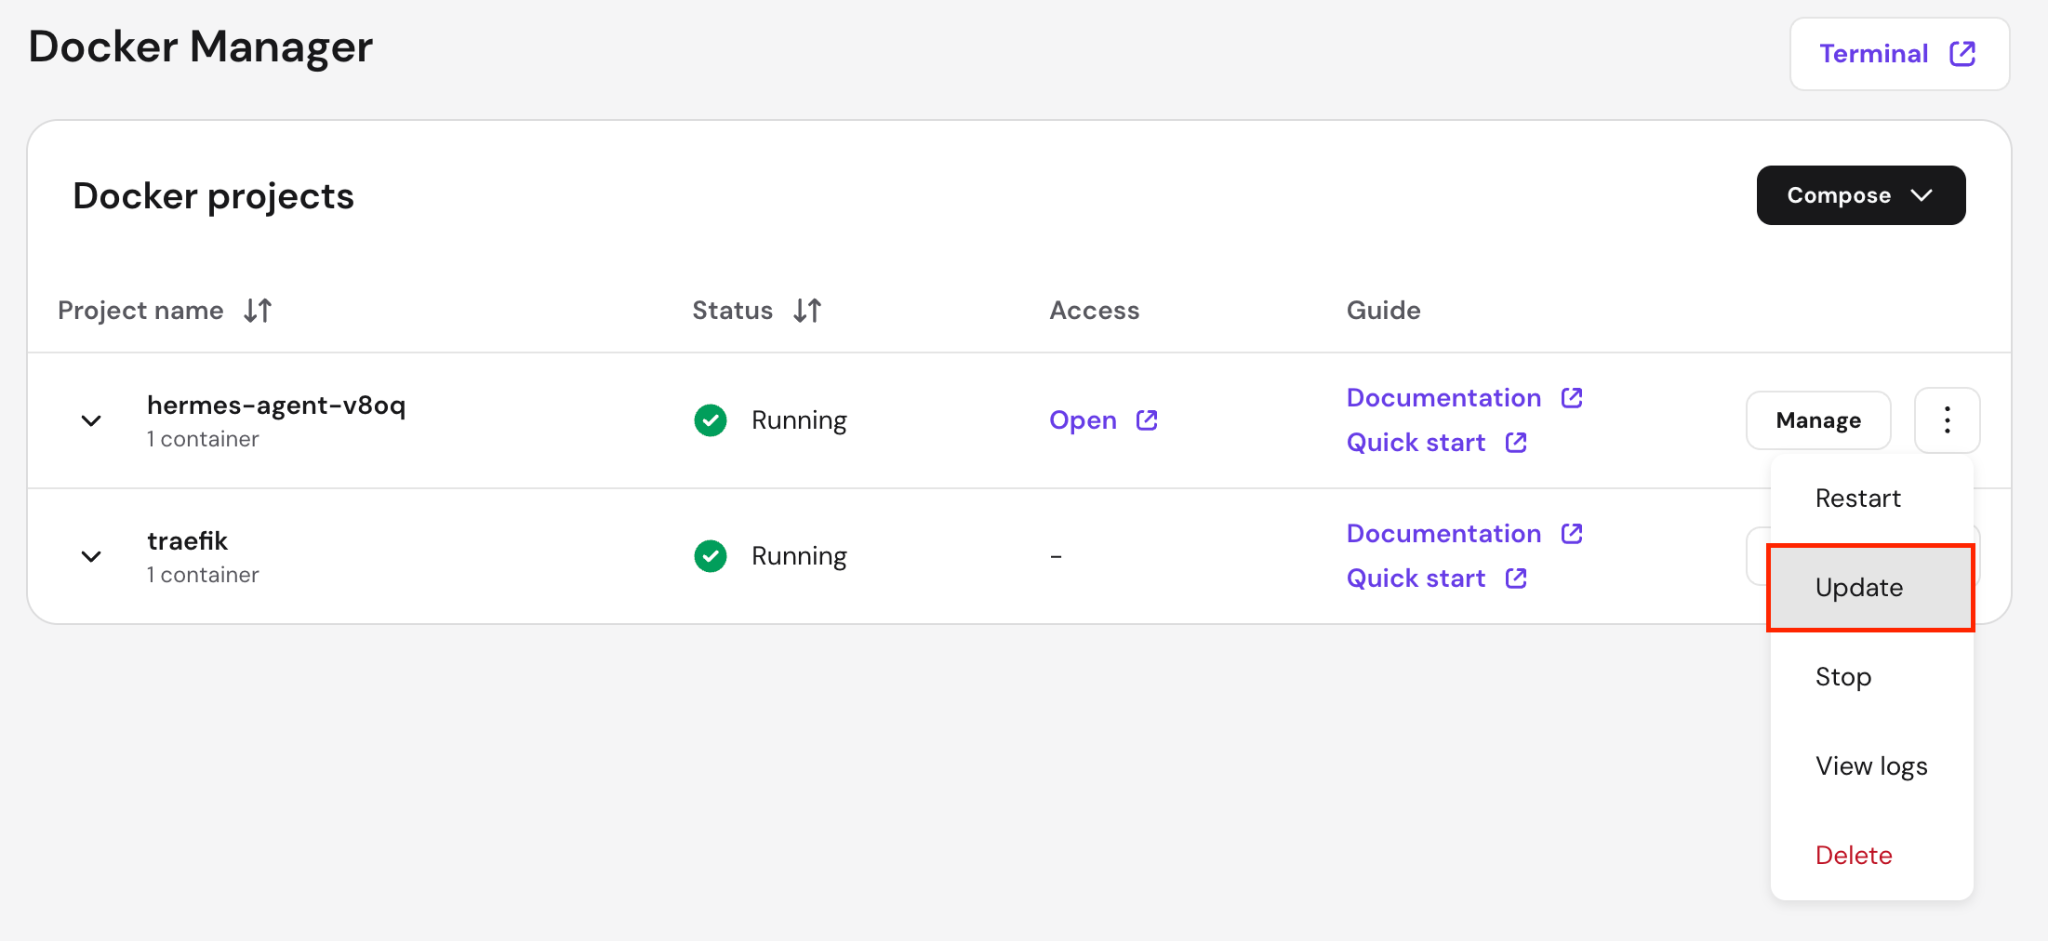Expand the traefik project row
The width and height of the screenshot is (2048, 941).
(91, 557)
